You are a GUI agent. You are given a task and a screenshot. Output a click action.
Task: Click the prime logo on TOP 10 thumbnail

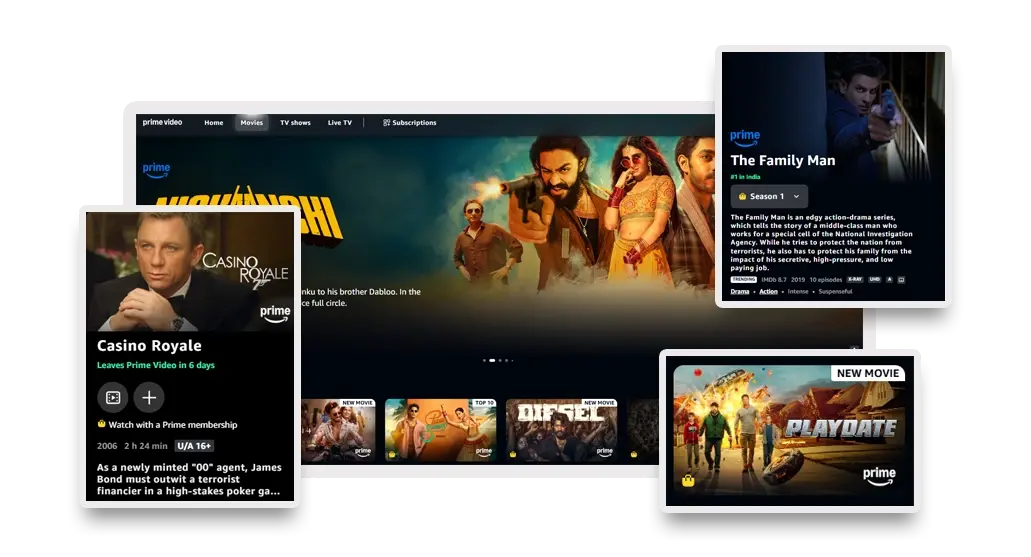pyautogui.click(x=483, y=451)
